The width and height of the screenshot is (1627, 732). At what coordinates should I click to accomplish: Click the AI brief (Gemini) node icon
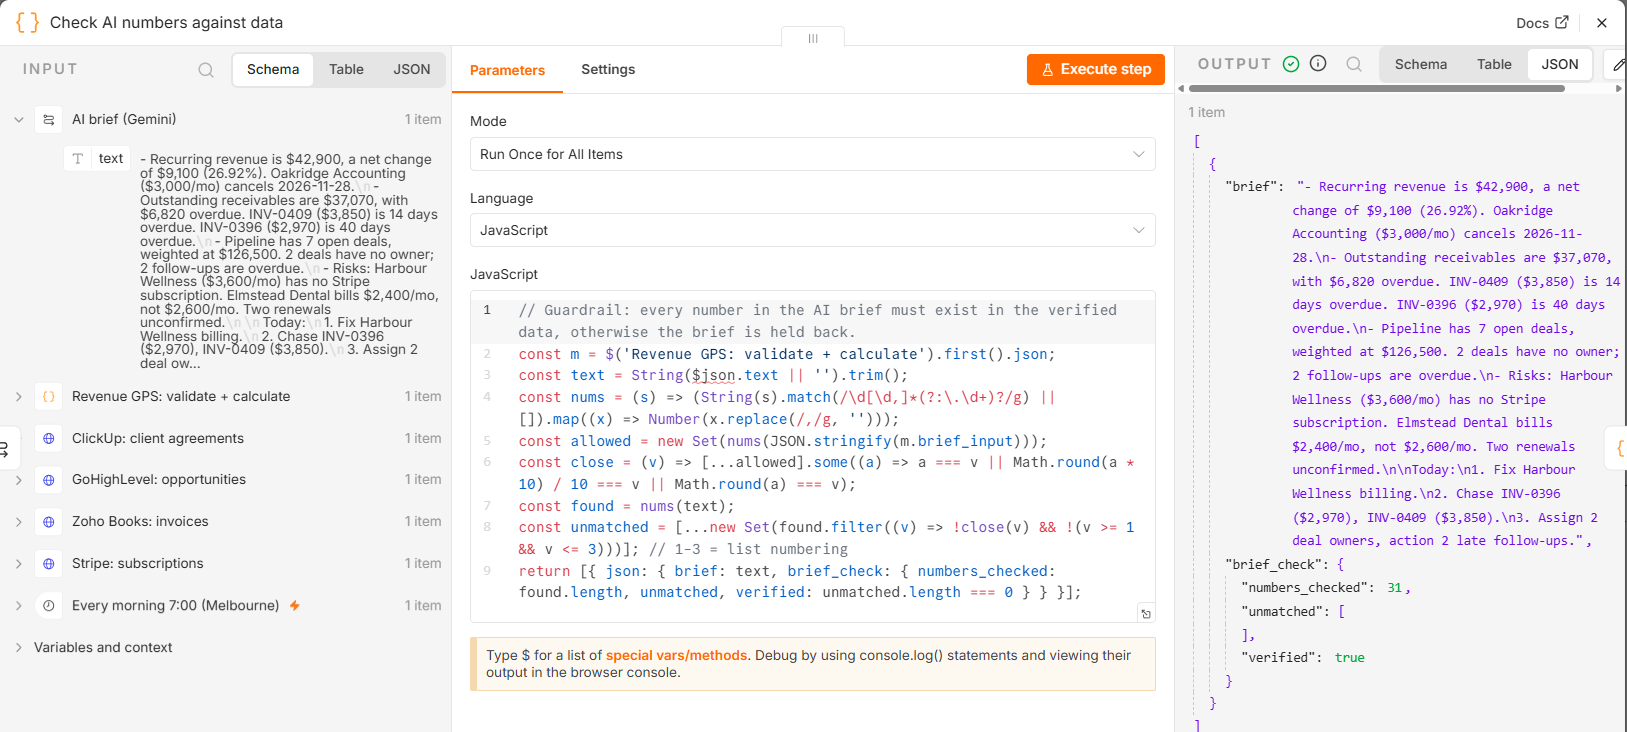pos(49,120)
